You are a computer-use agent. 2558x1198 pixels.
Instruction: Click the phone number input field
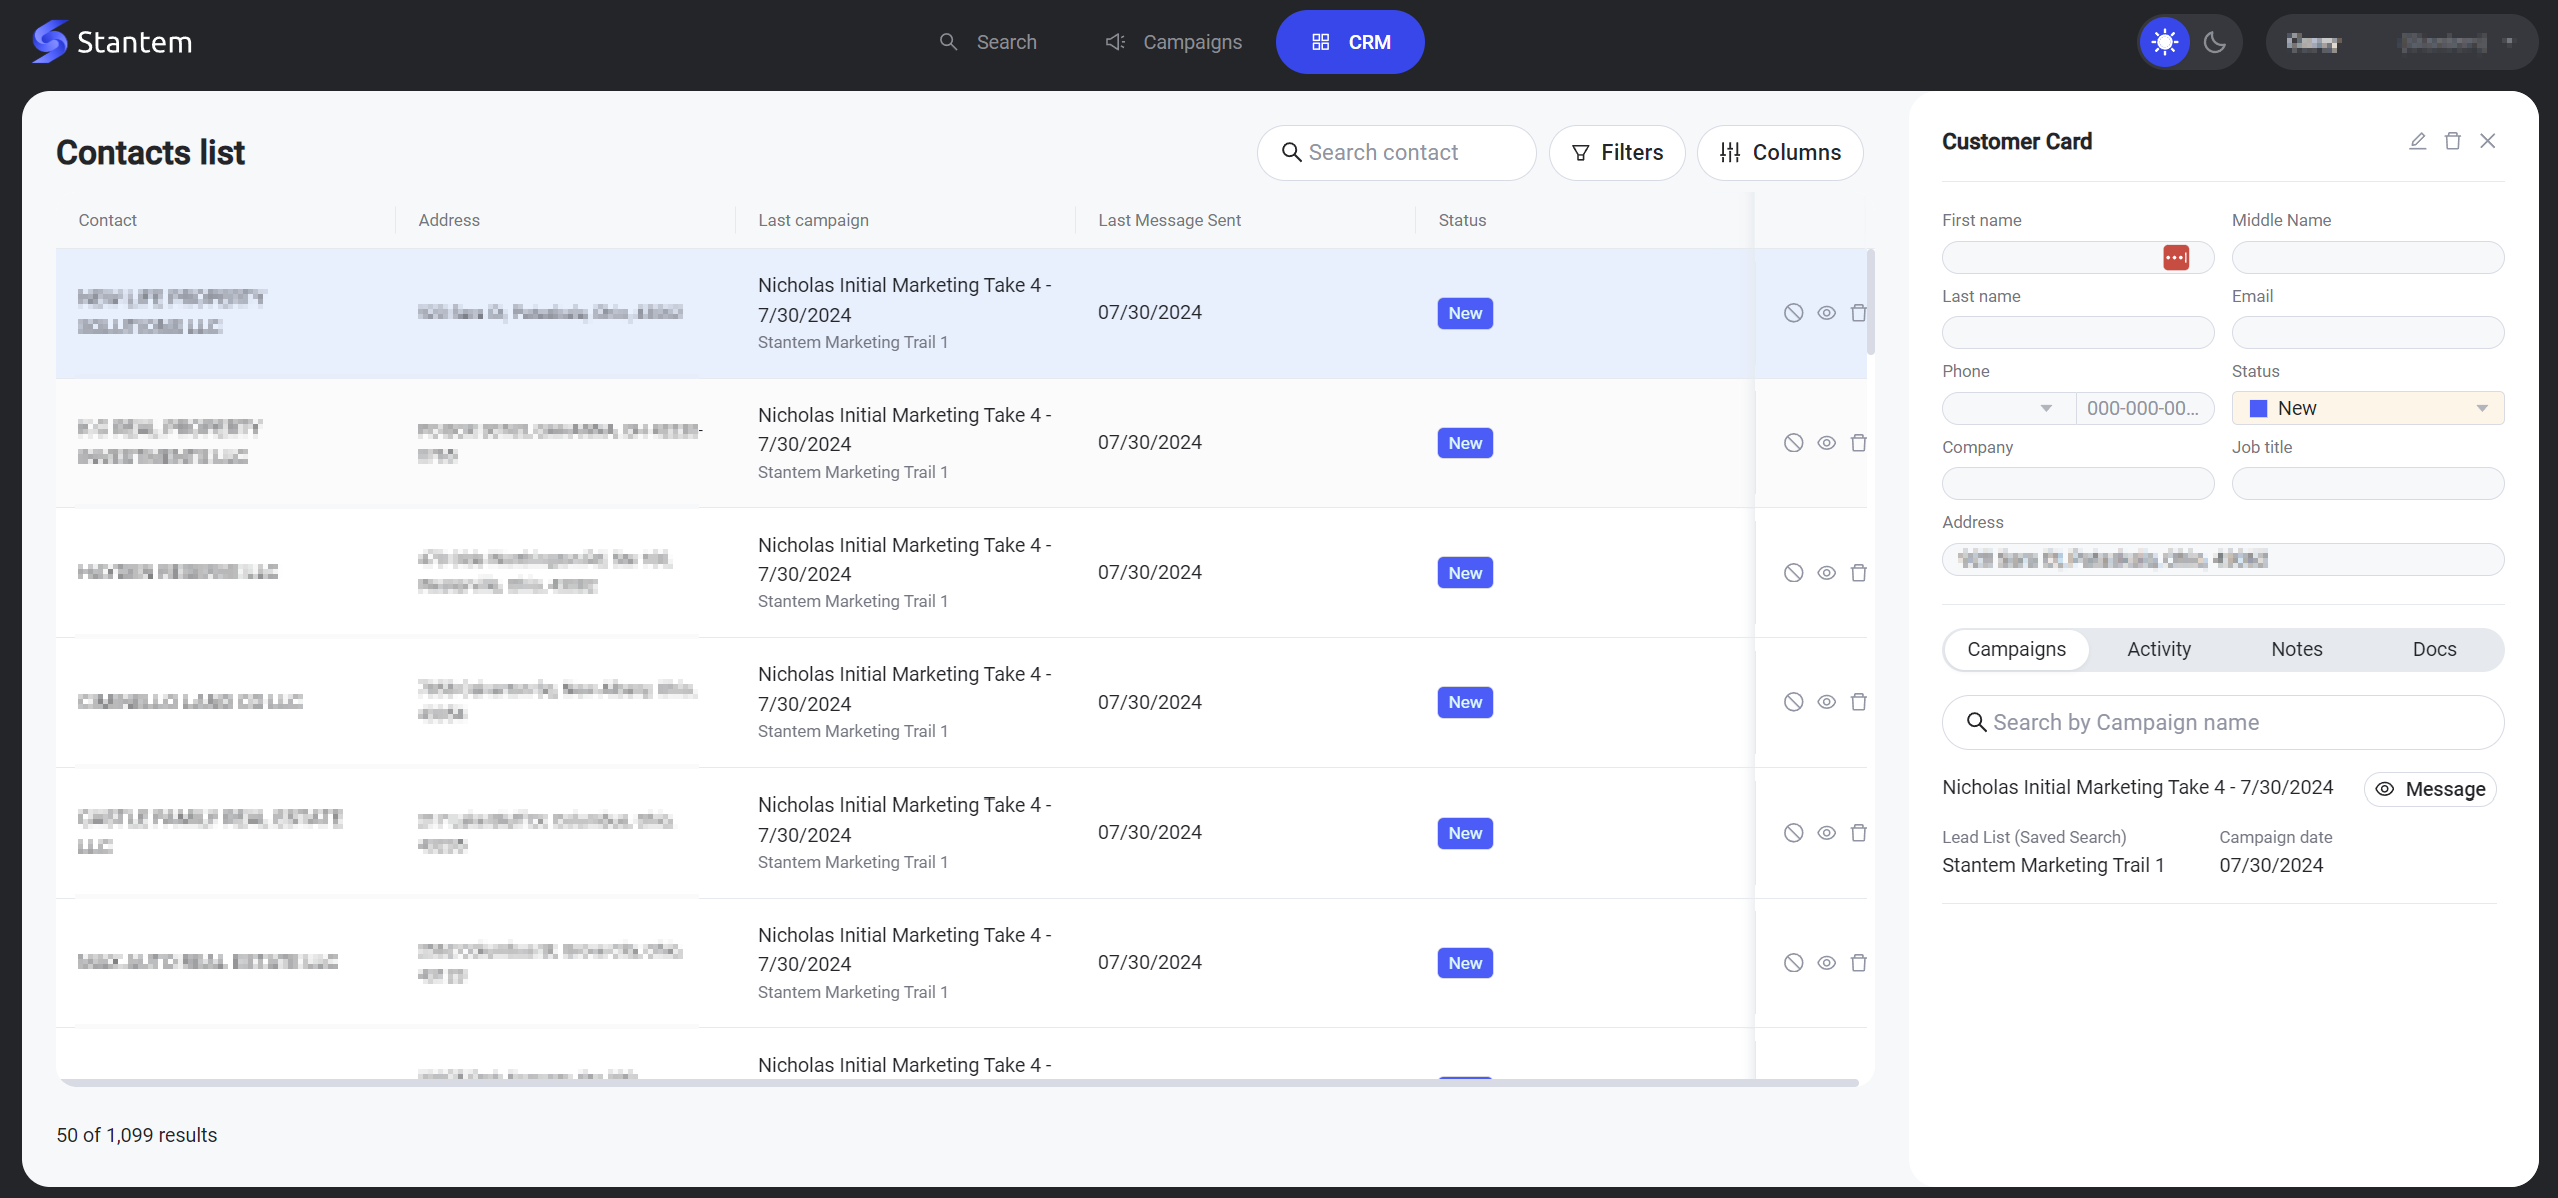(2145, 408)
